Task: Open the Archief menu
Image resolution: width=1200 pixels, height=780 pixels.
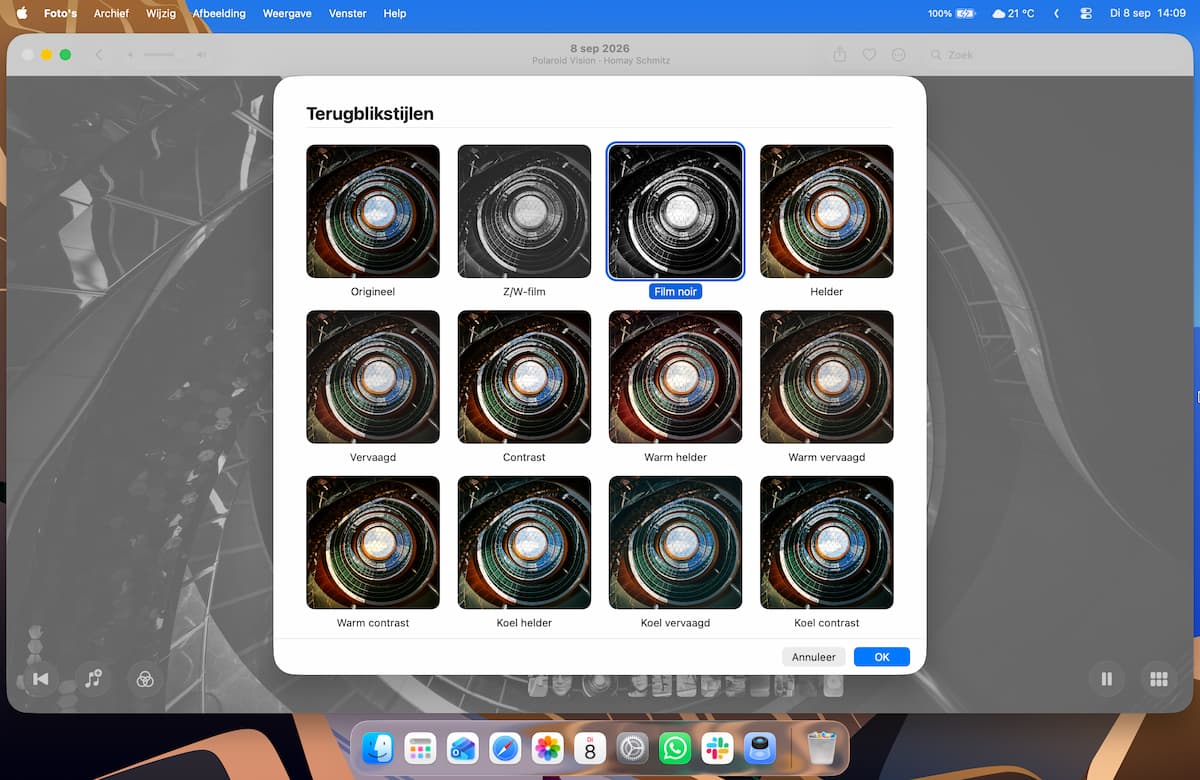Action: pos(111,14)
